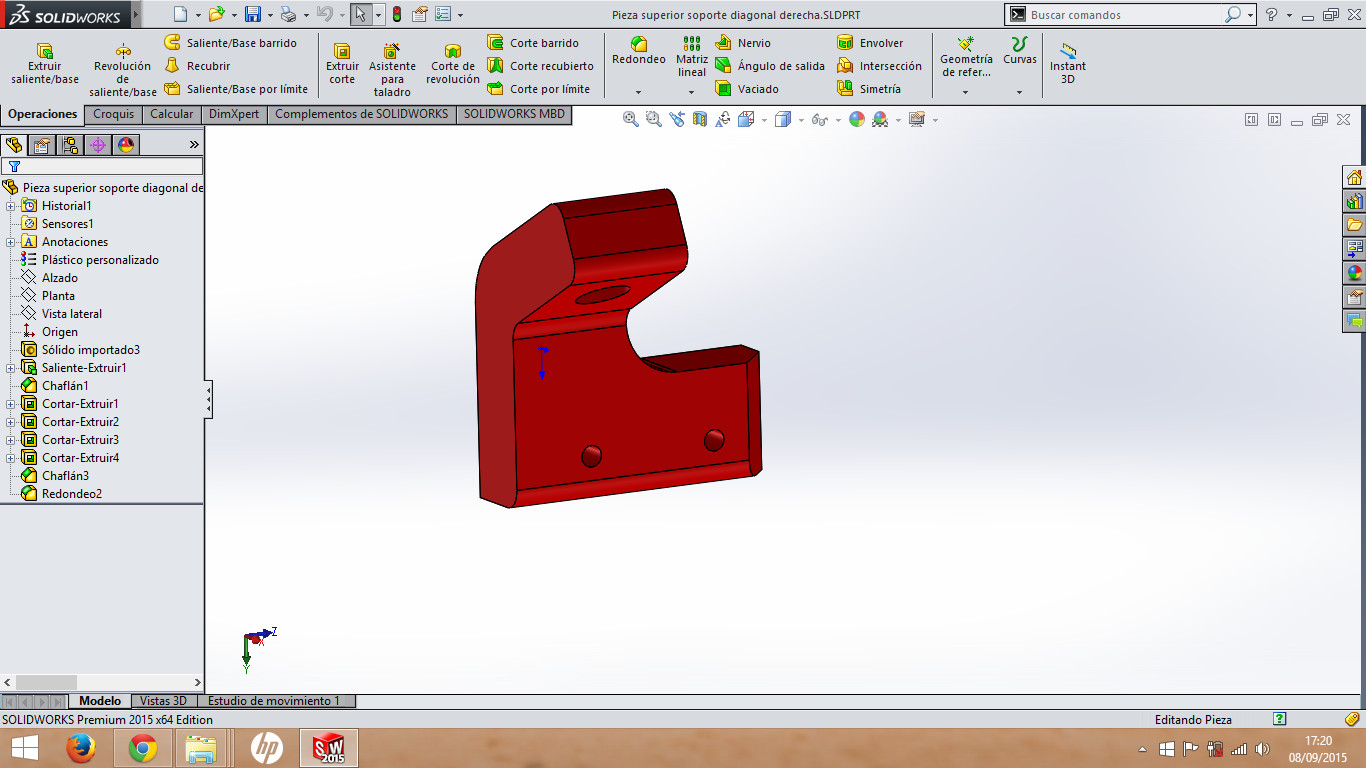Image resolution: width=1366 pixels, height=768 pixels.
Task: Click the Vaciado shell tool
Action: pos(747,89)
